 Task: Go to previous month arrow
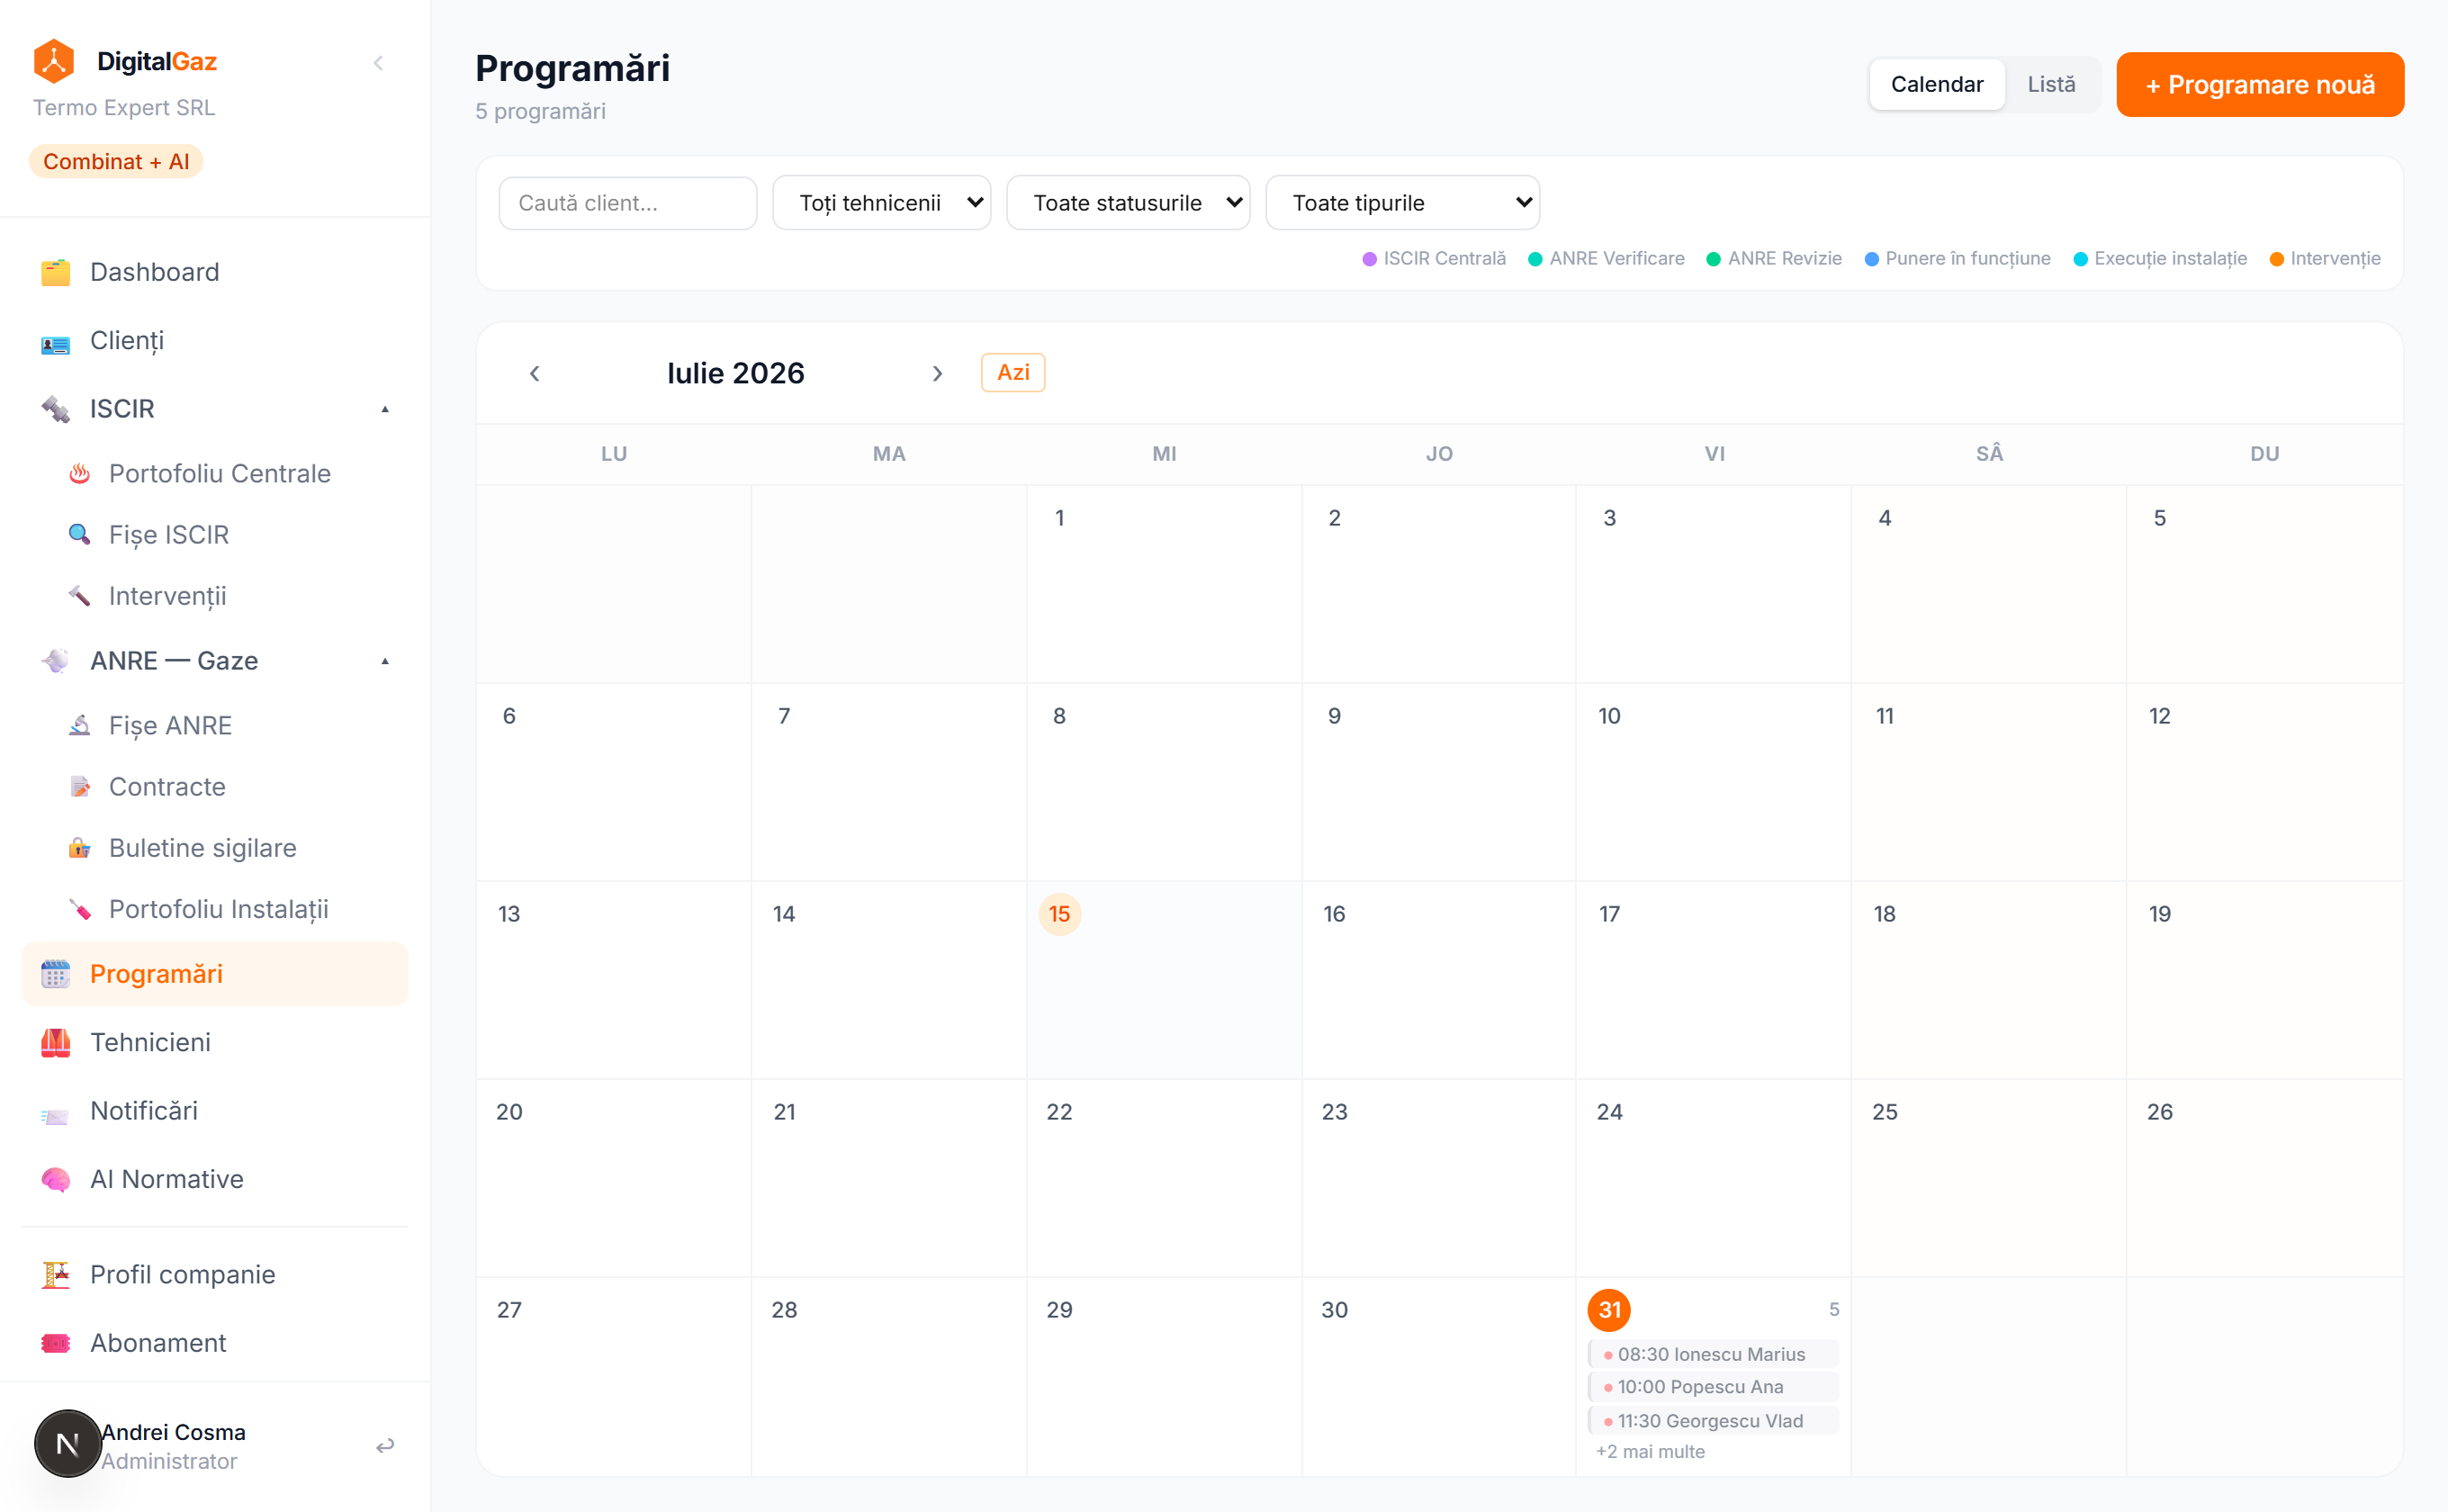pyautogui.click(x=535, y=373)
